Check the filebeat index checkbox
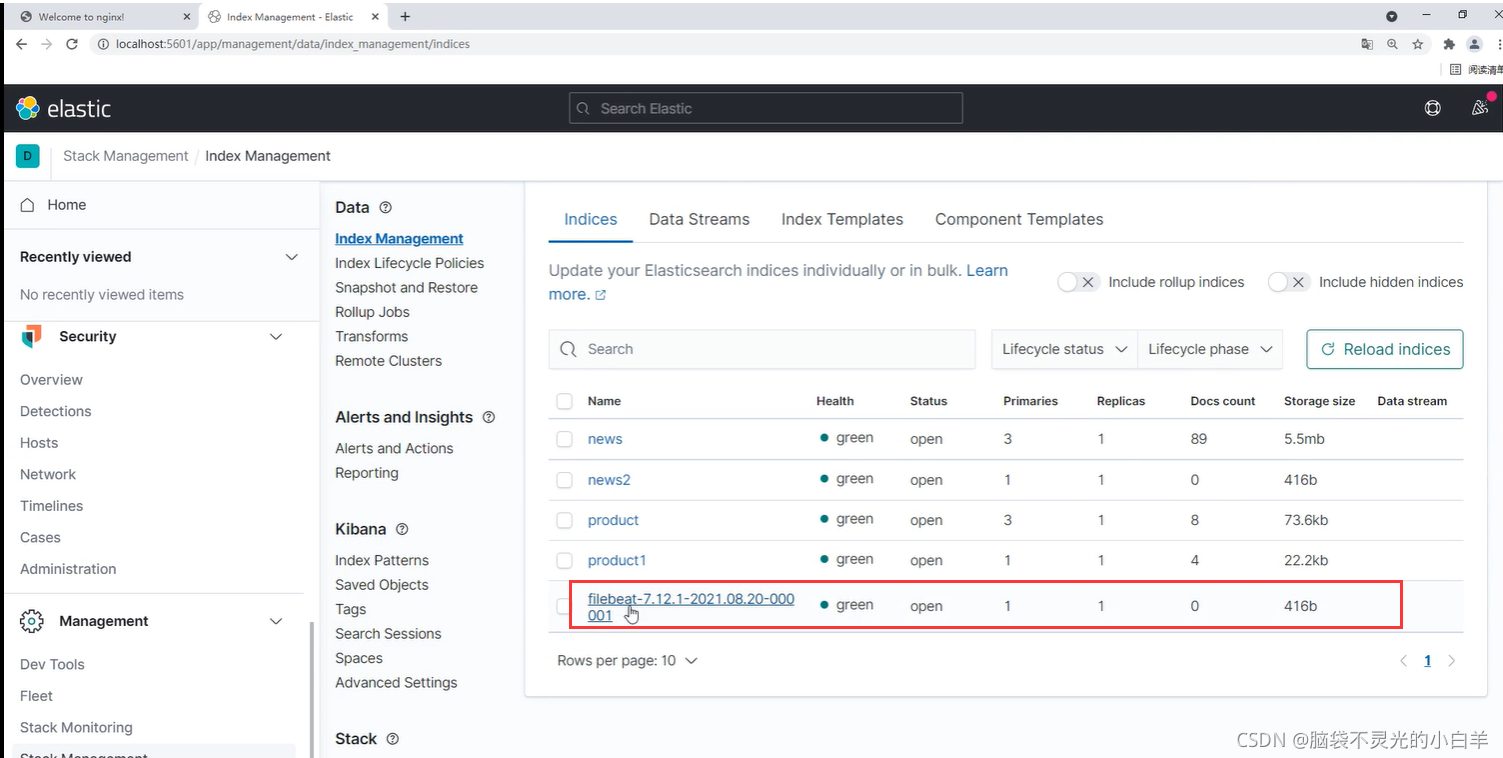The width and height of the screenshot is (1503, 758). pyautogui.click(x=564, y=606)
